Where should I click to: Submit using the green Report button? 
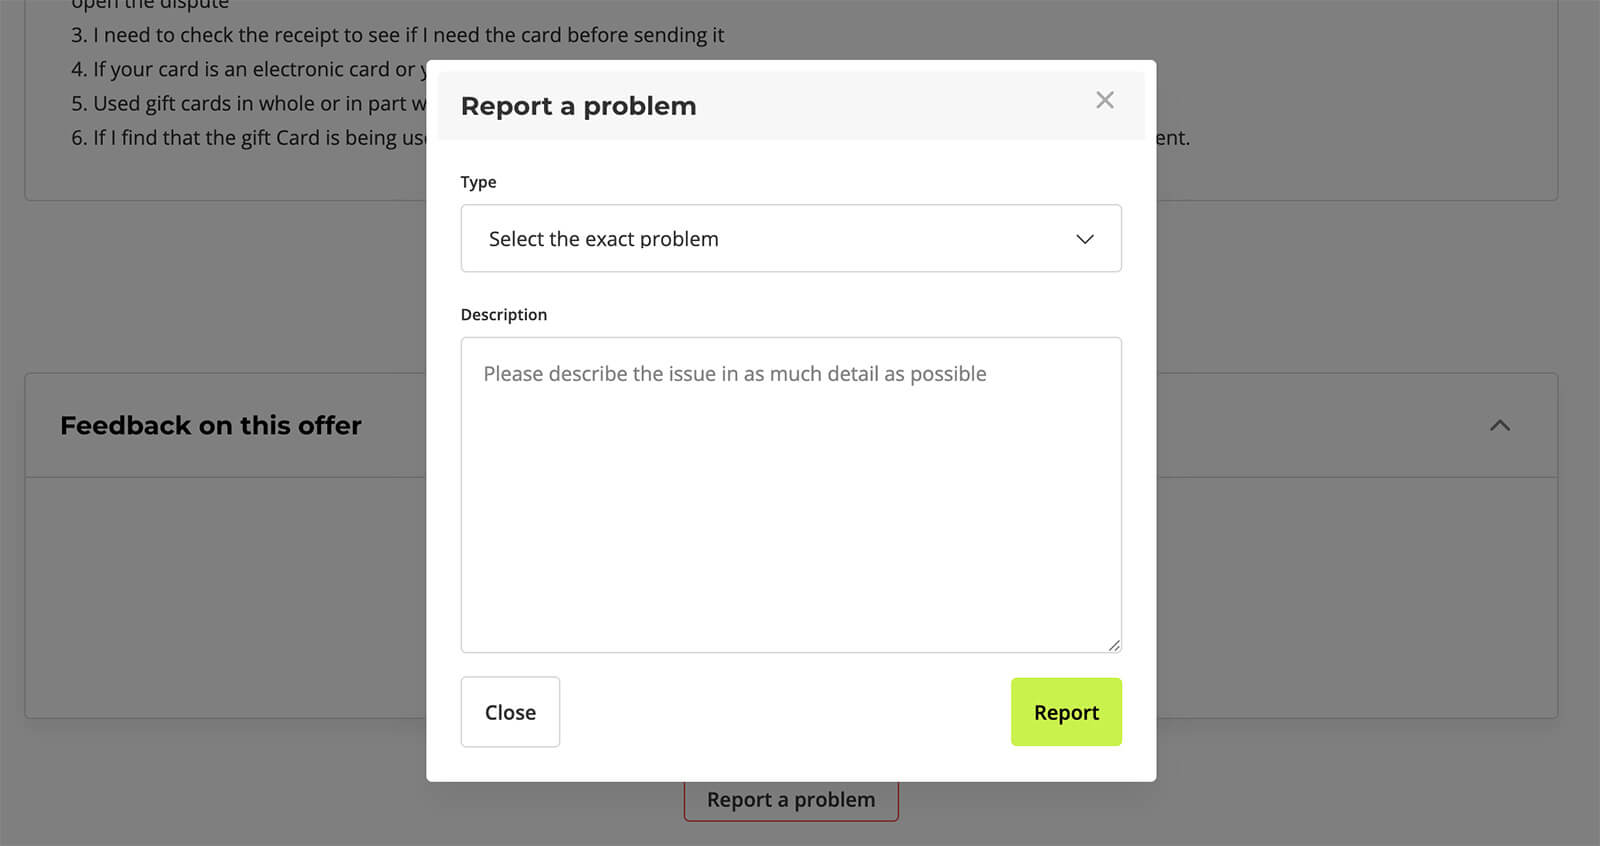(x=1066, y=712)
